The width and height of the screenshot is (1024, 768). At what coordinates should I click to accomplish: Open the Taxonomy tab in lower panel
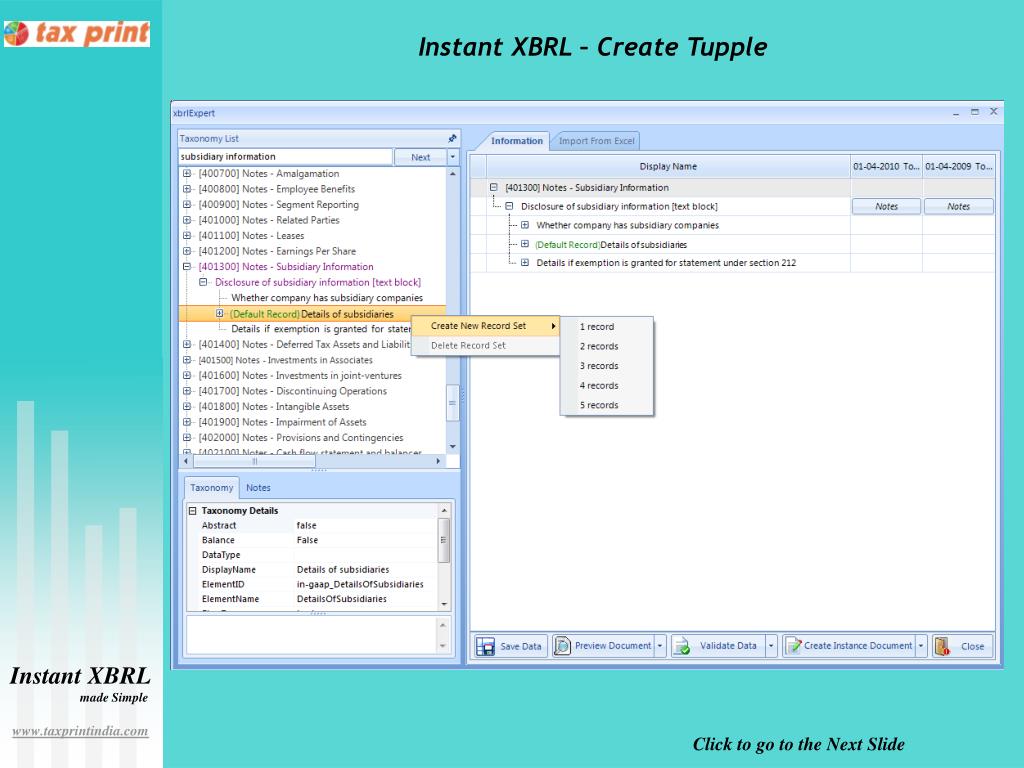click(212, 488)
